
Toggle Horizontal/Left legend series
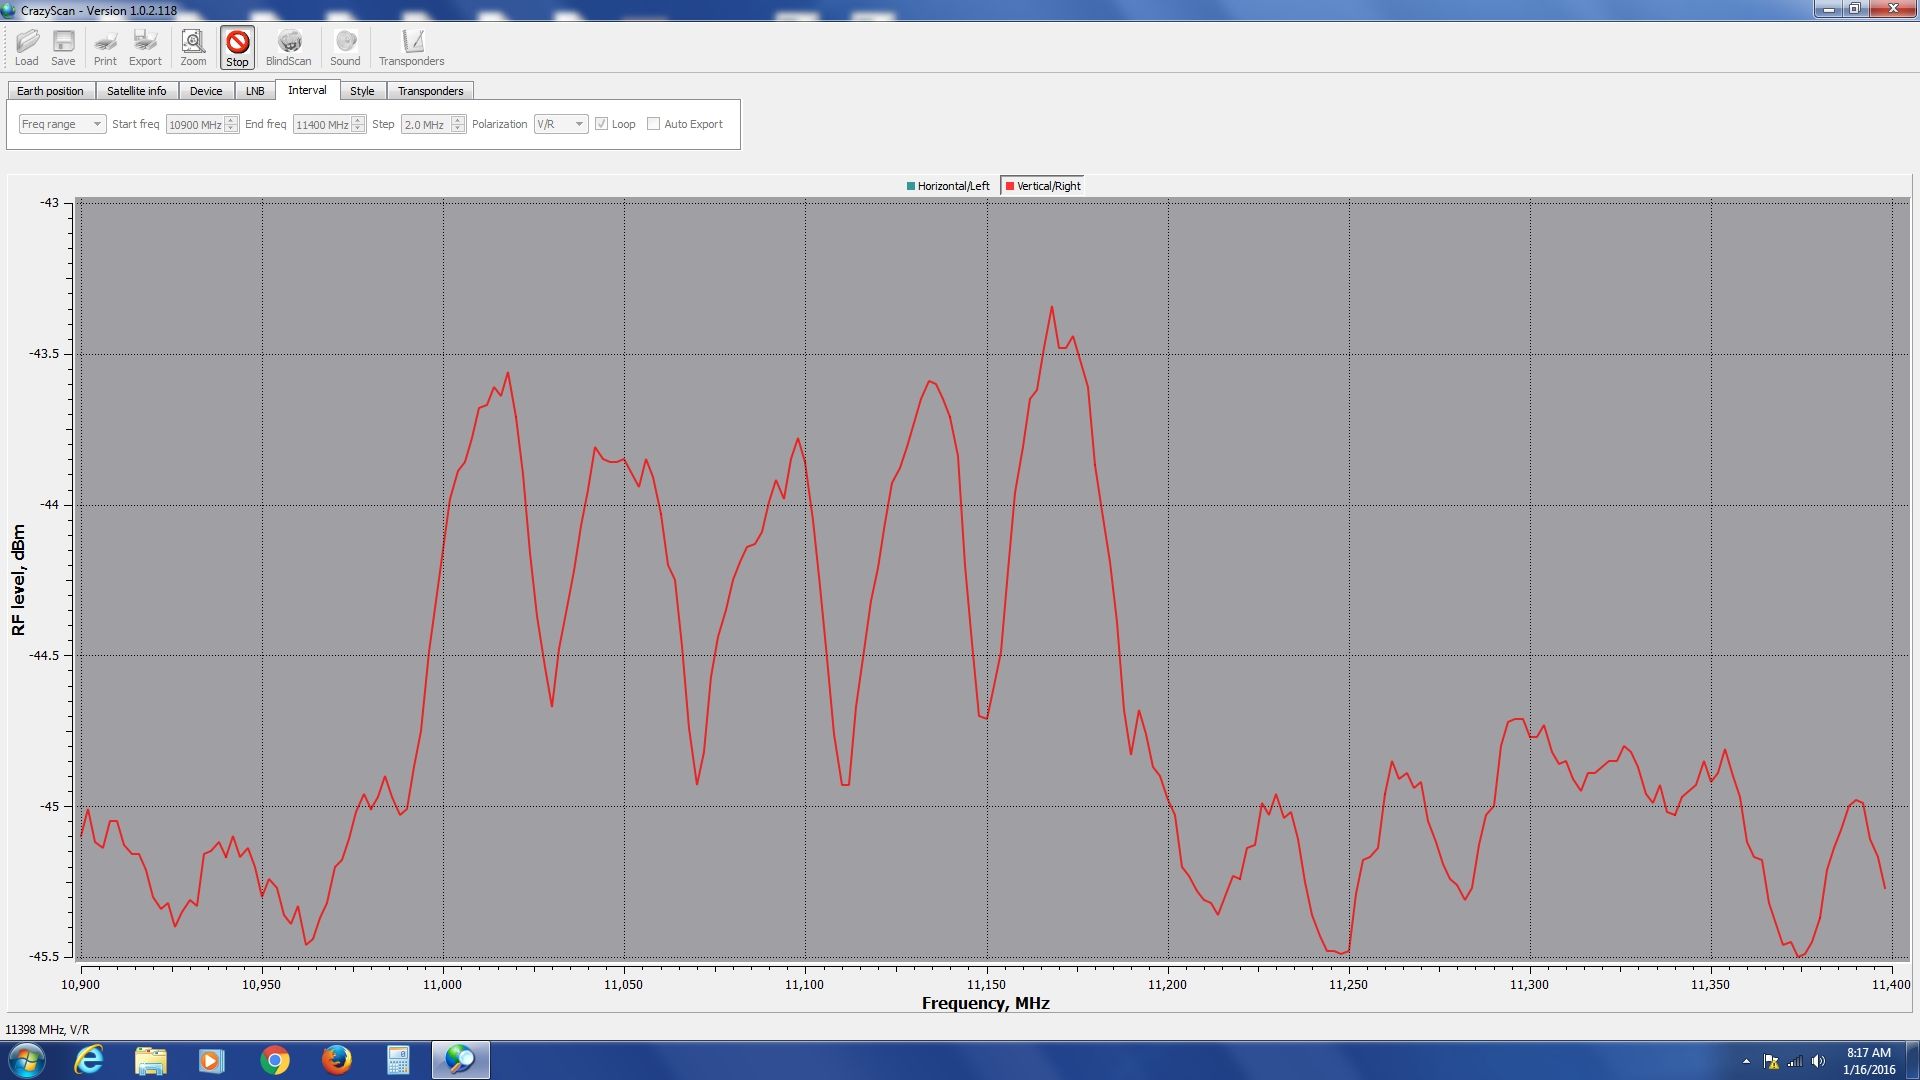pos(948,186)
